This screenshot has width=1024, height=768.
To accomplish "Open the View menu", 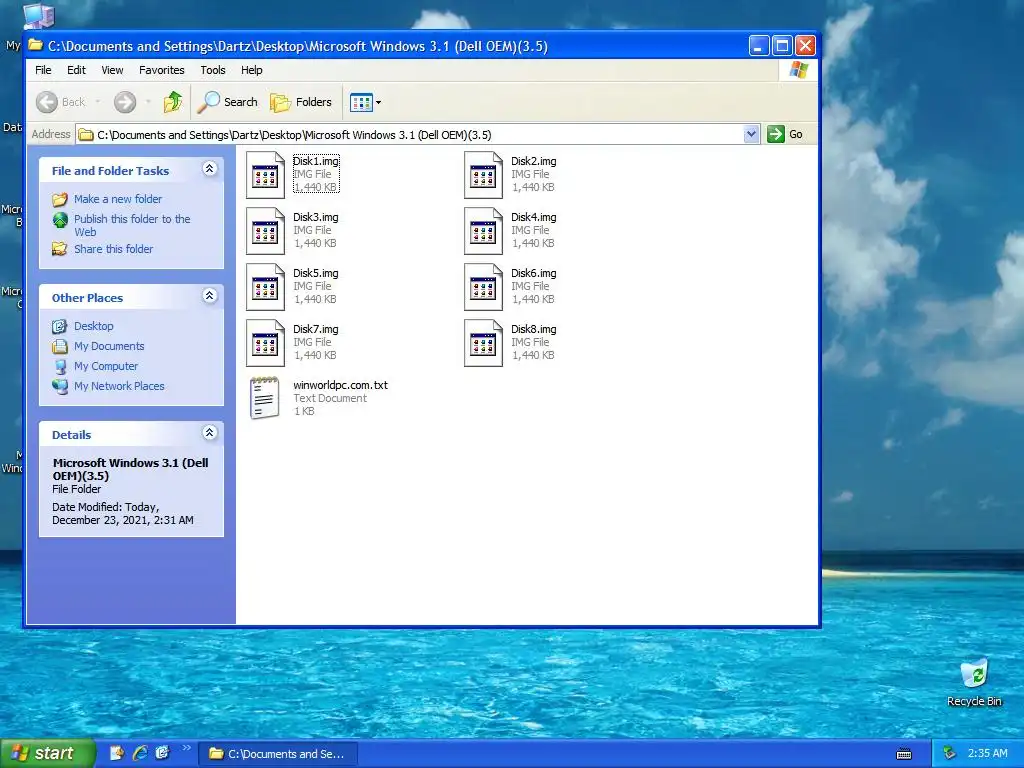I will 112,70.
